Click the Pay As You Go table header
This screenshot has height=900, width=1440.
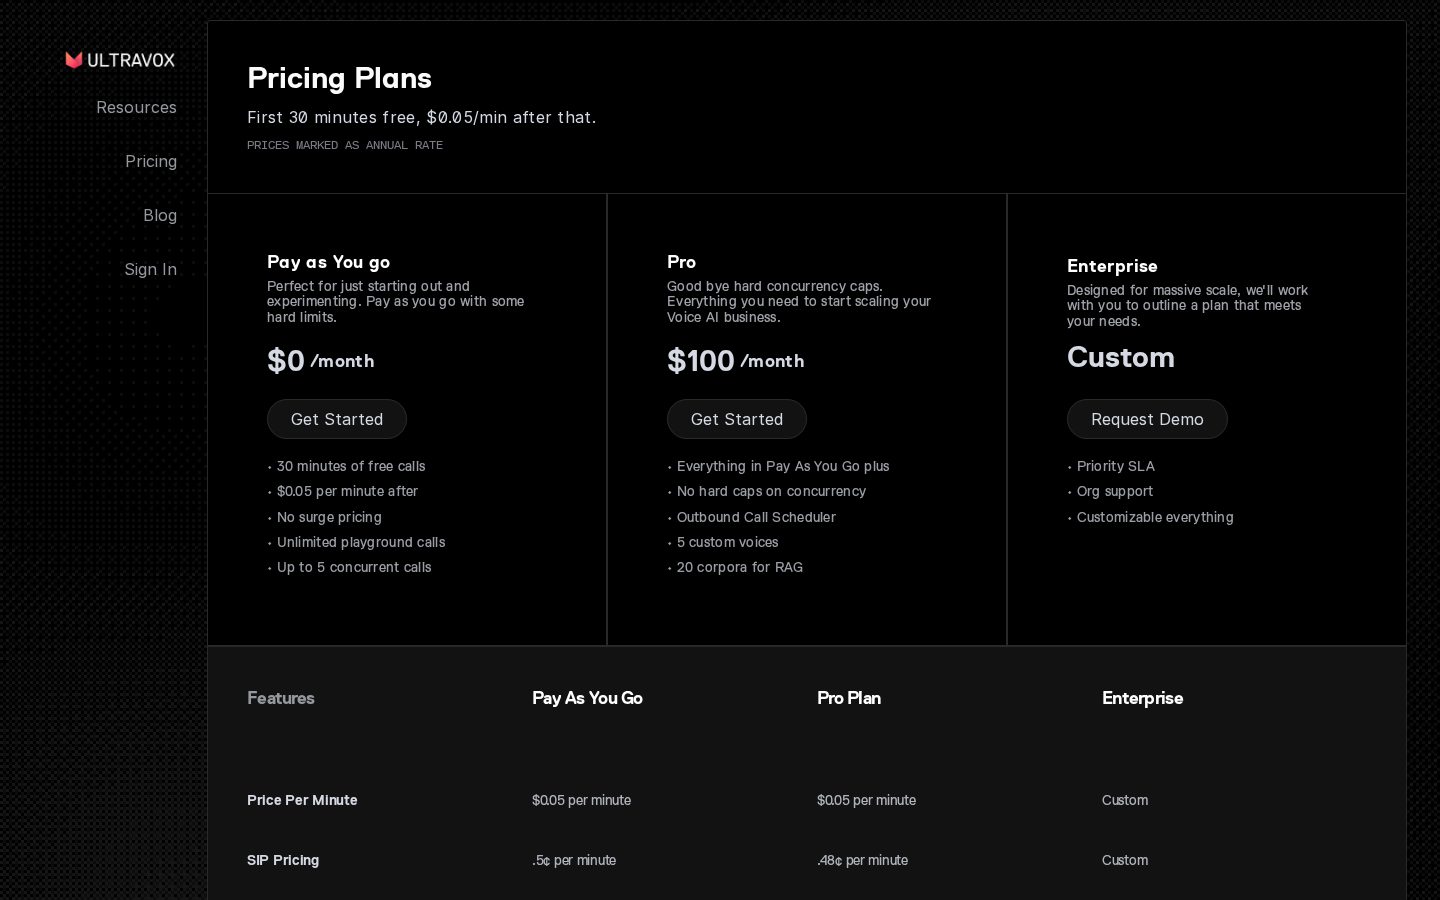[x=587, y=698]
